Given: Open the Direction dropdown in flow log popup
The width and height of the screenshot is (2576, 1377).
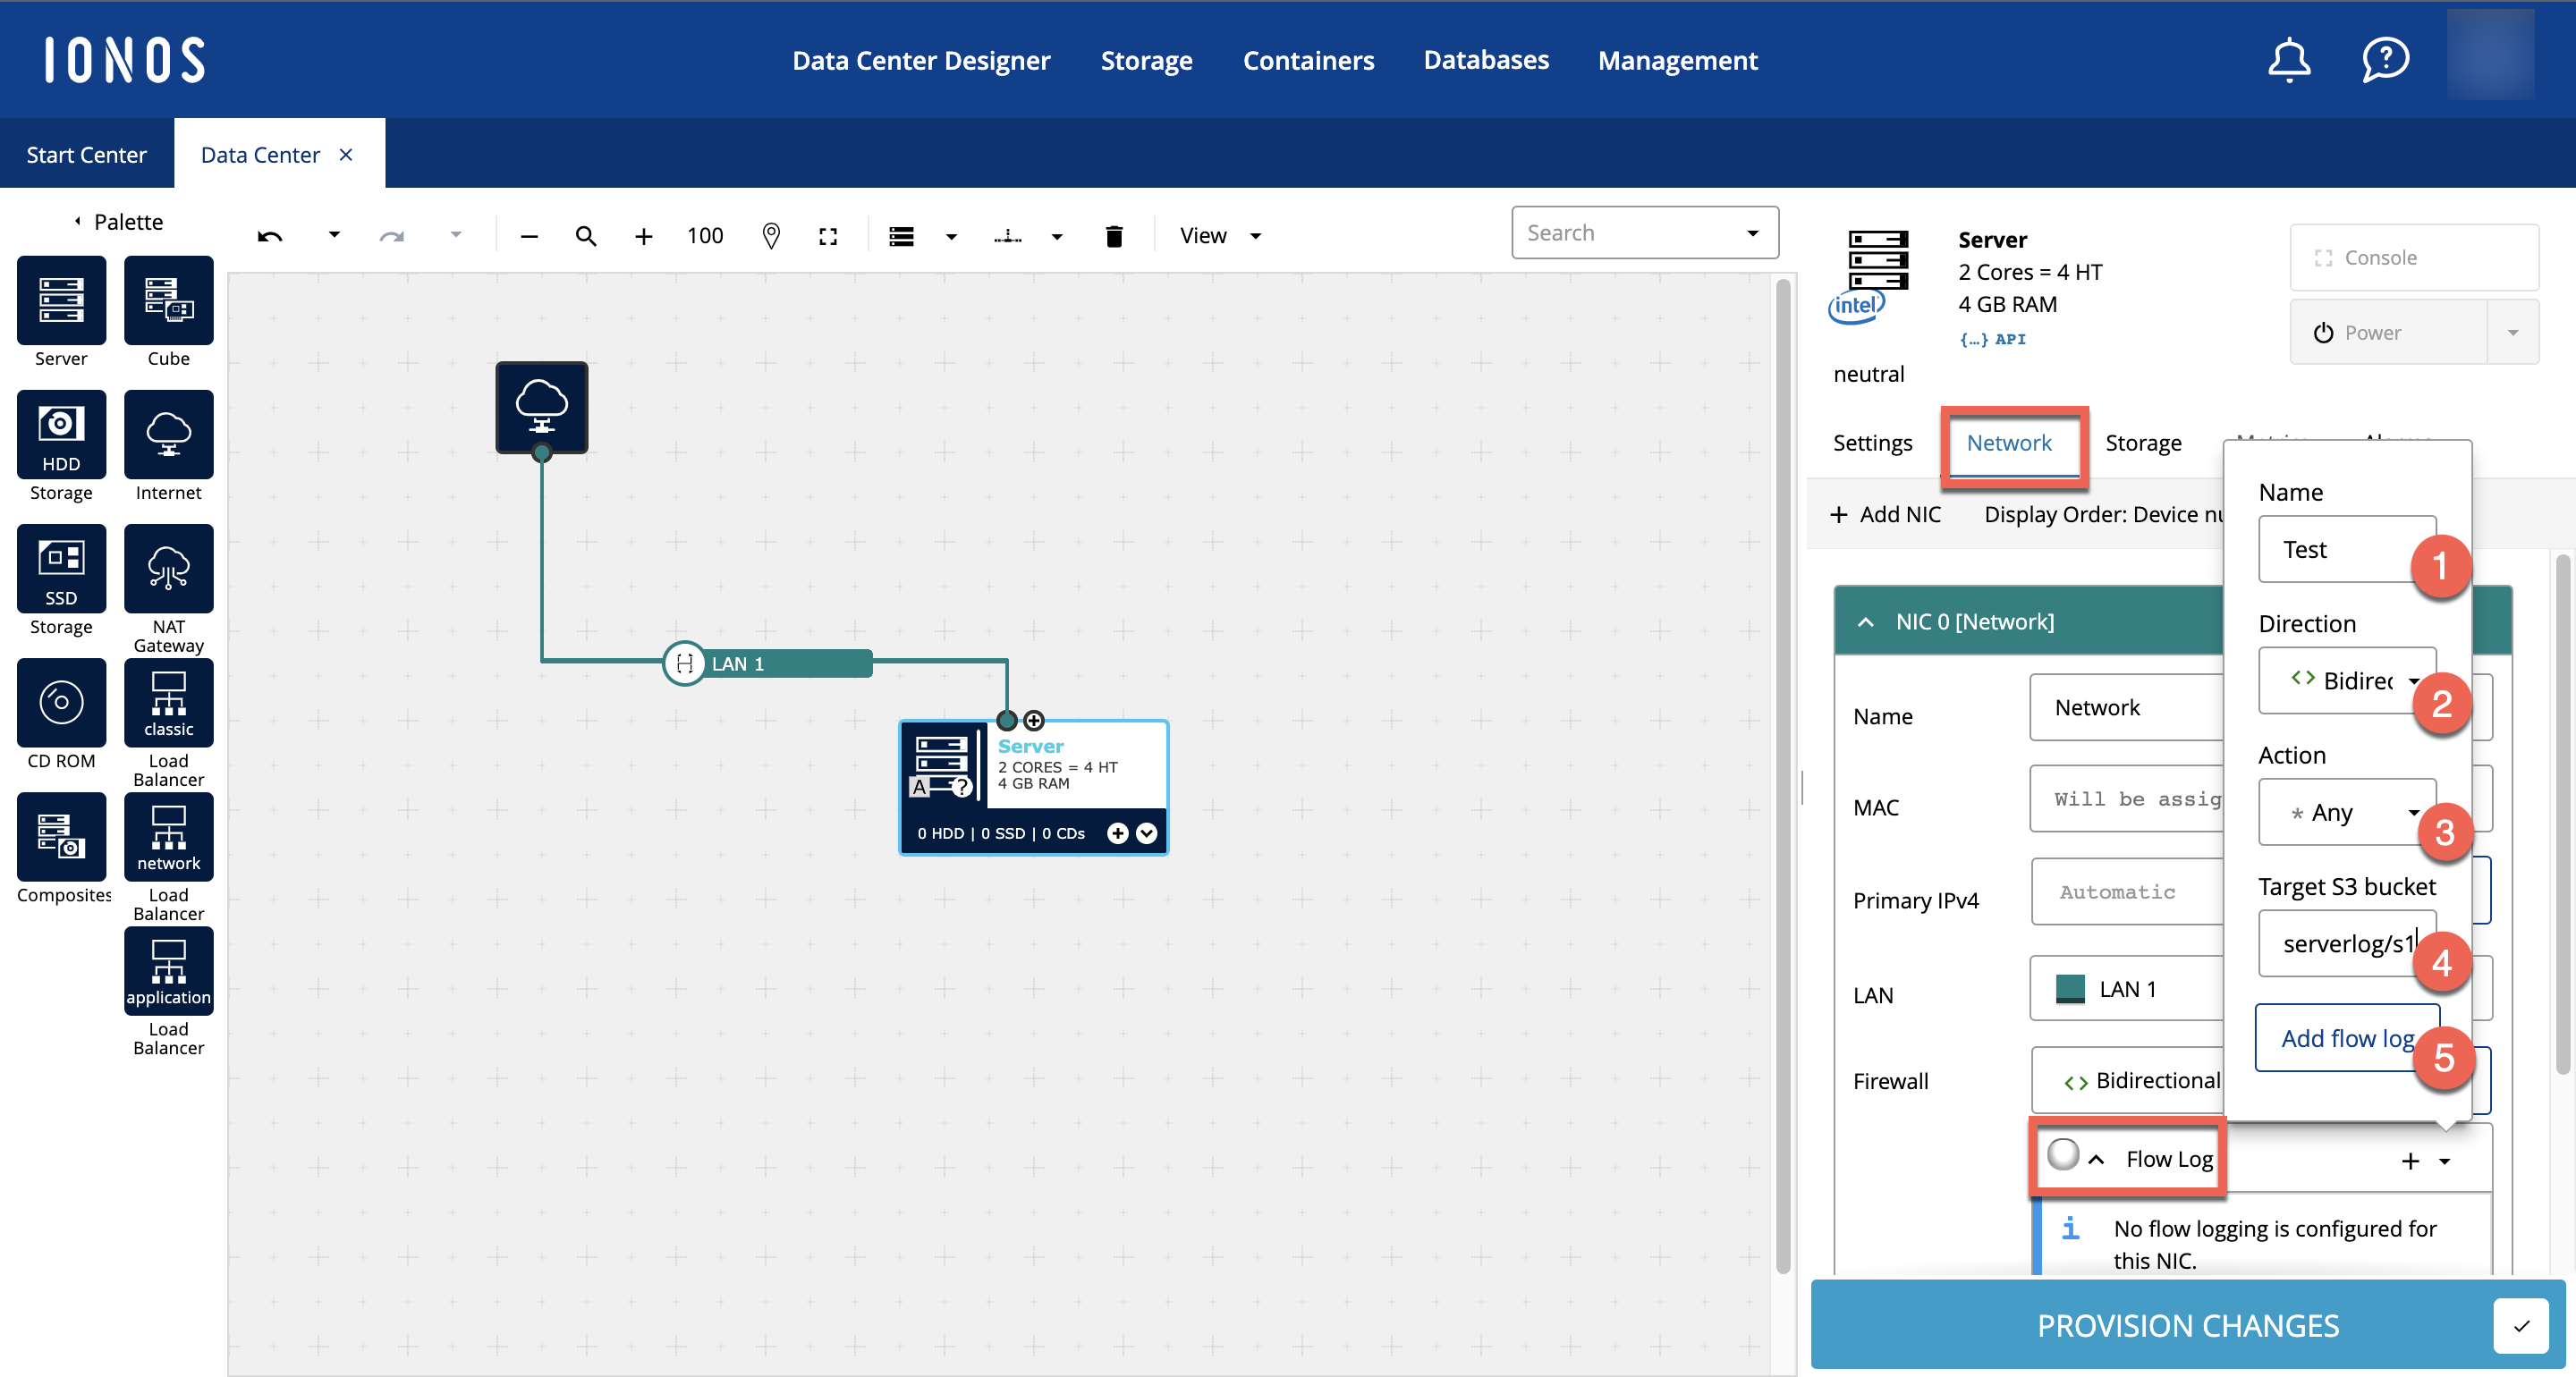Looking at the screenshot, I should (x=2346, y=681).
